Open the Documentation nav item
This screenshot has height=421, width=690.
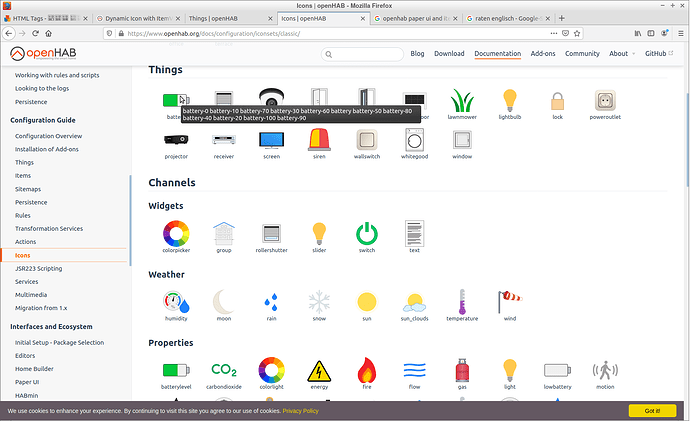(x=497, y=53)
